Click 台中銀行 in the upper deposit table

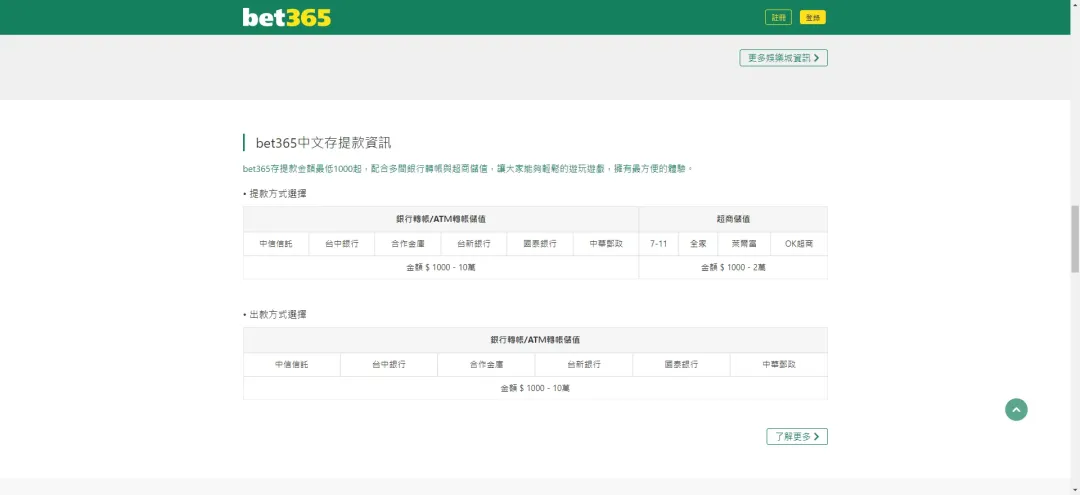pyautogui.click(x=342, y=244)
